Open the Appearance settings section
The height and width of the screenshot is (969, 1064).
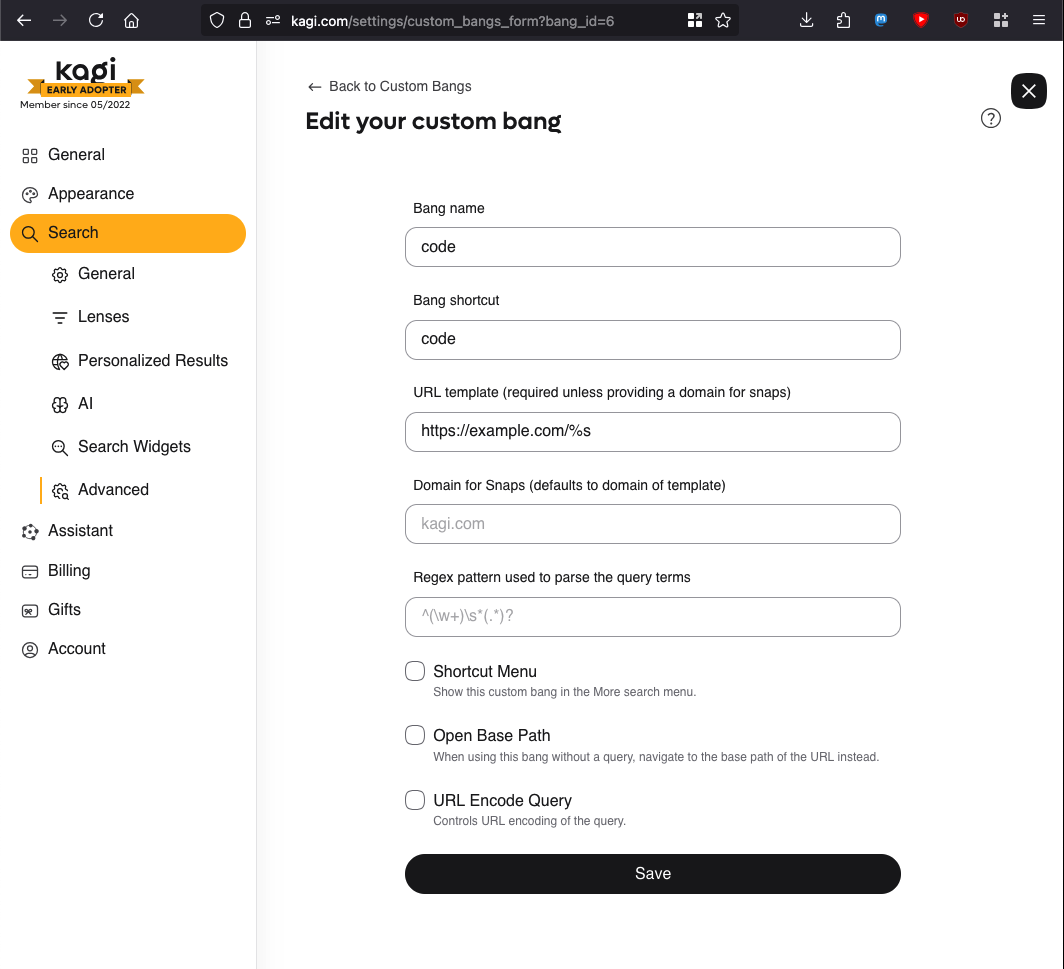[x=90, y=194]
